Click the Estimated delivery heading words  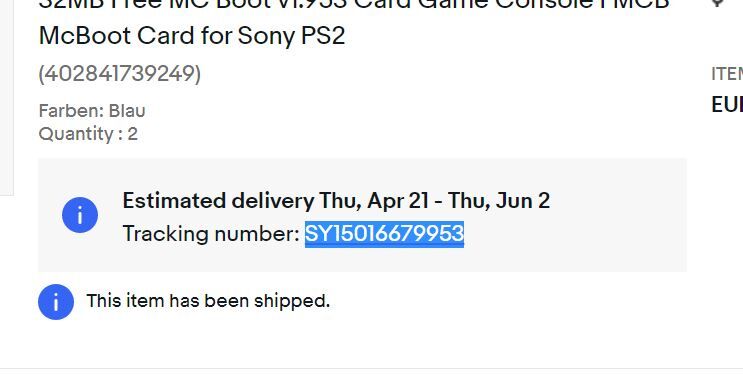218,201
